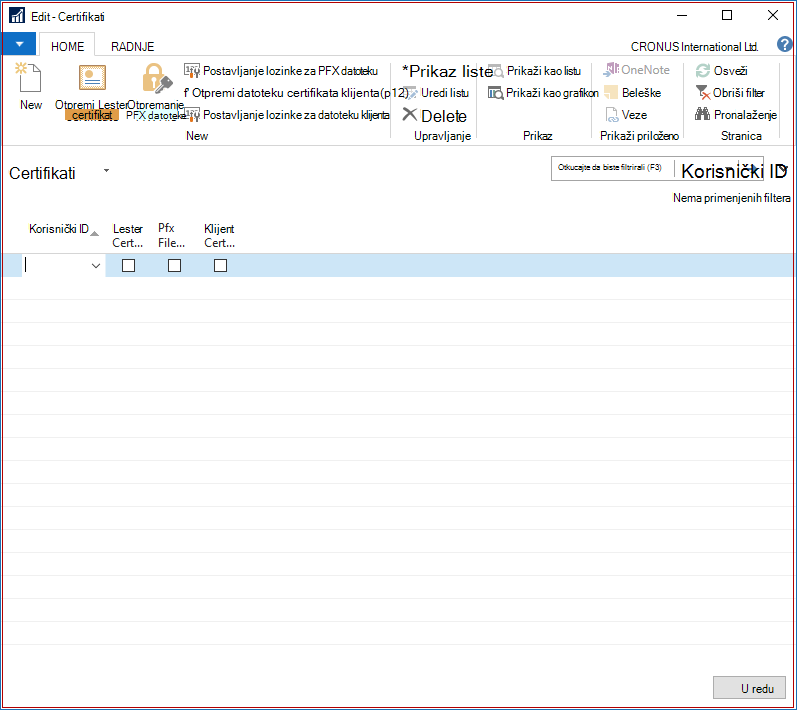Click Pronalaženje binoculars icon
The height and width of the screenshot is (710, 797).
[x=702, y=114]
